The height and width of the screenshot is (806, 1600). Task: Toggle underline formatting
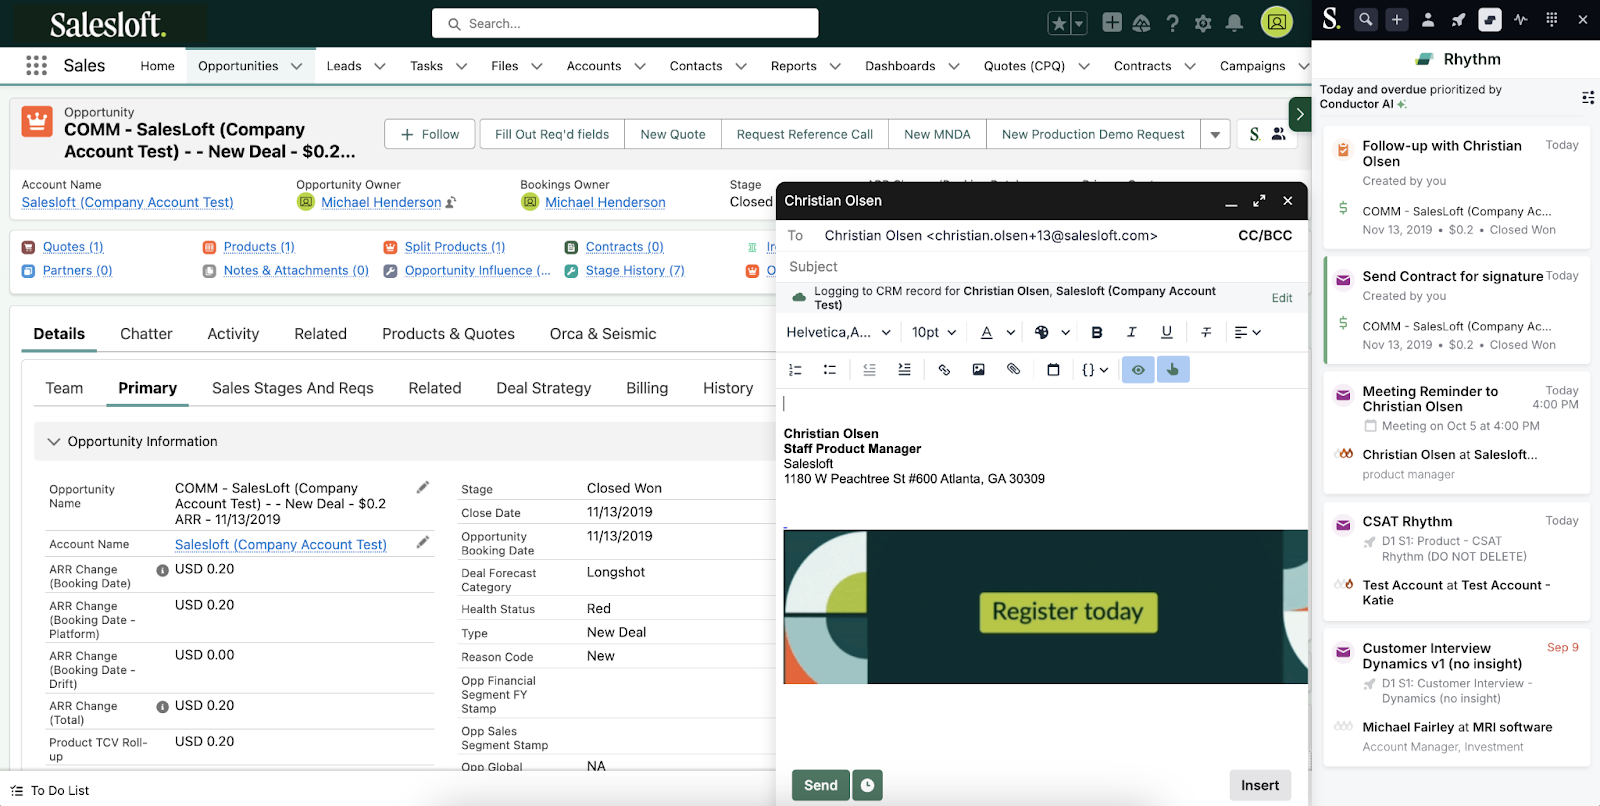tap(1166, 332)
